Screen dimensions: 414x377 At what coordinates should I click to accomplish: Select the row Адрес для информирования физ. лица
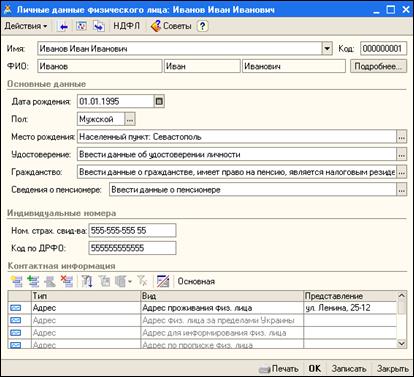point(202,333)
